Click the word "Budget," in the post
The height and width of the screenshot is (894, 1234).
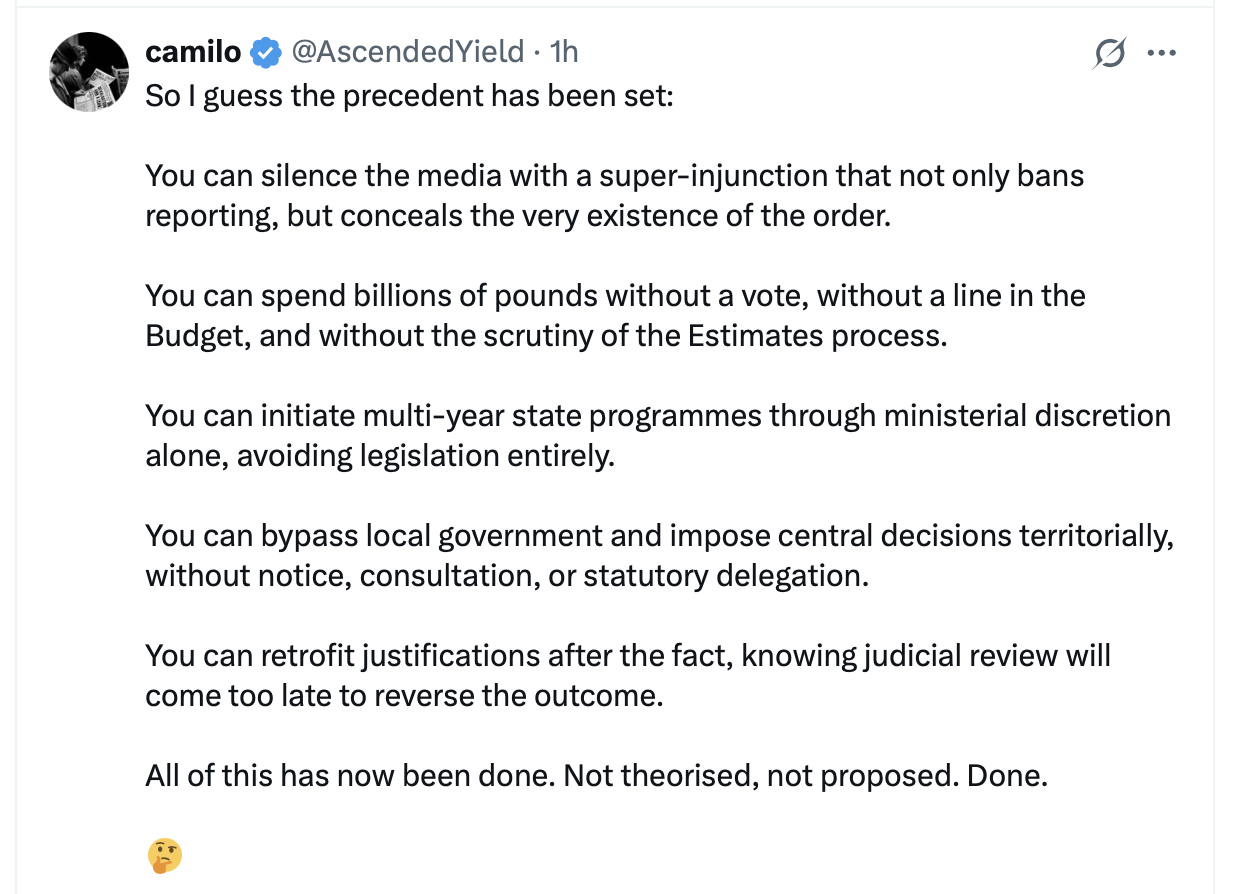click(x=198, y=336)
